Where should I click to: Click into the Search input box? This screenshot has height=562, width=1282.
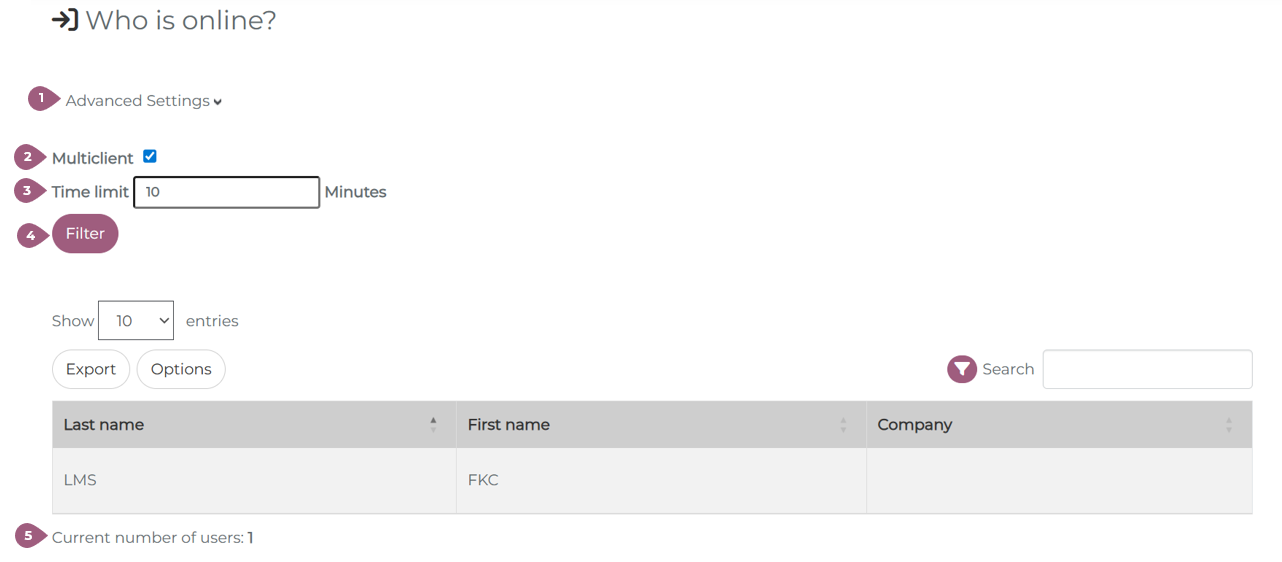click(1147, 369)
